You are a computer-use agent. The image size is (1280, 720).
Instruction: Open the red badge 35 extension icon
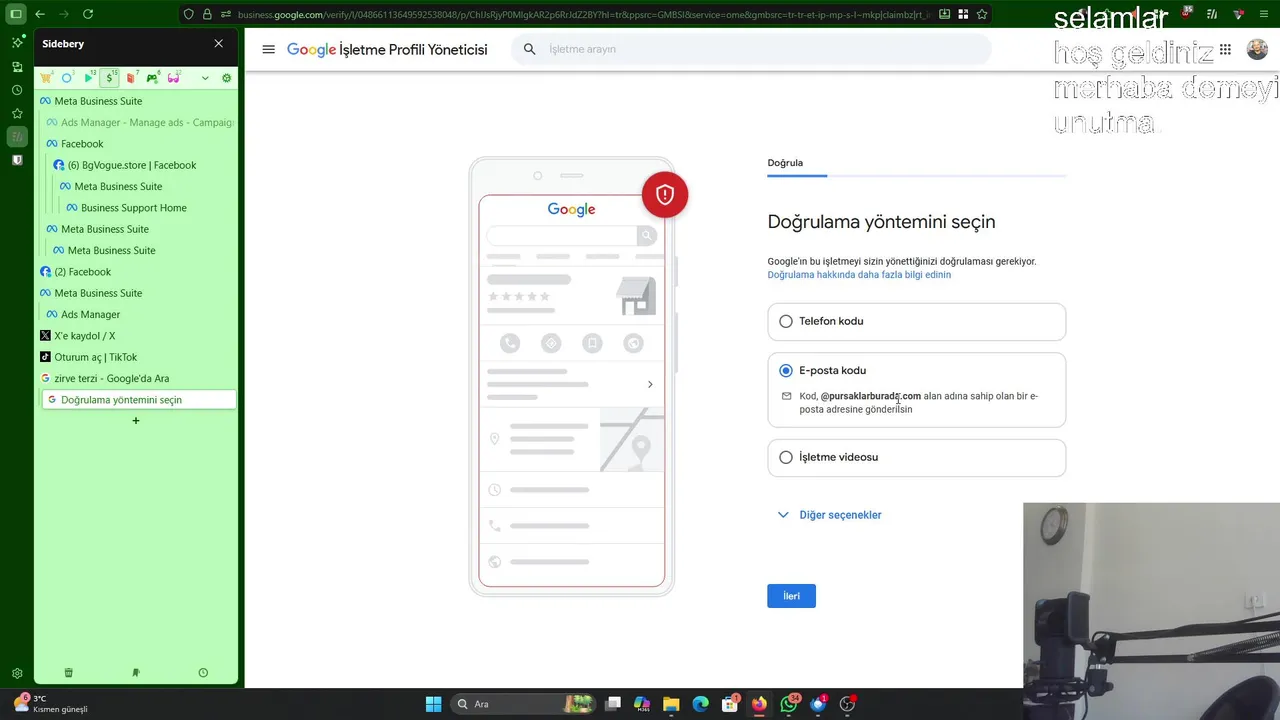[x=1185, y=14]
